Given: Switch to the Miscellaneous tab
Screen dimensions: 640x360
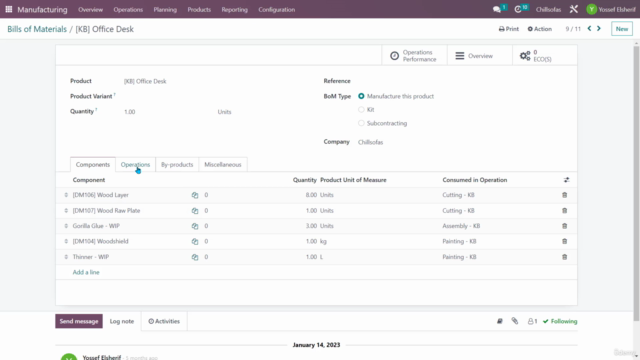Looking at the screenshot, I should [223, 164].
